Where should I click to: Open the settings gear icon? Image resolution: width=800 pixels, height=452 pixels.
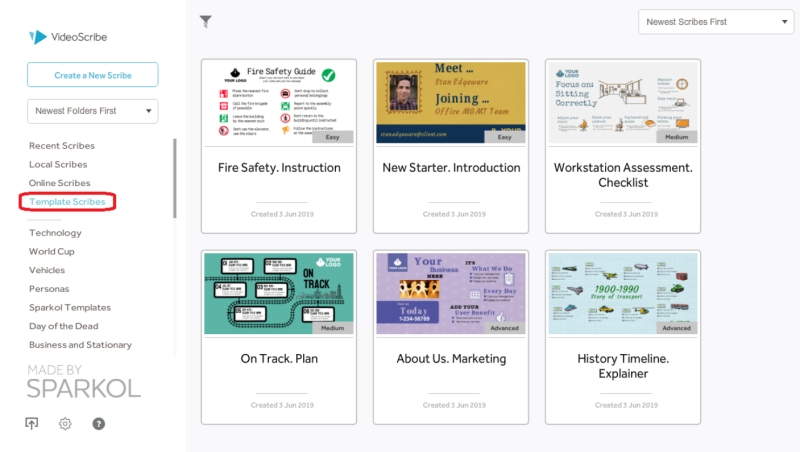pyautogui.click(x=65, y=423)
